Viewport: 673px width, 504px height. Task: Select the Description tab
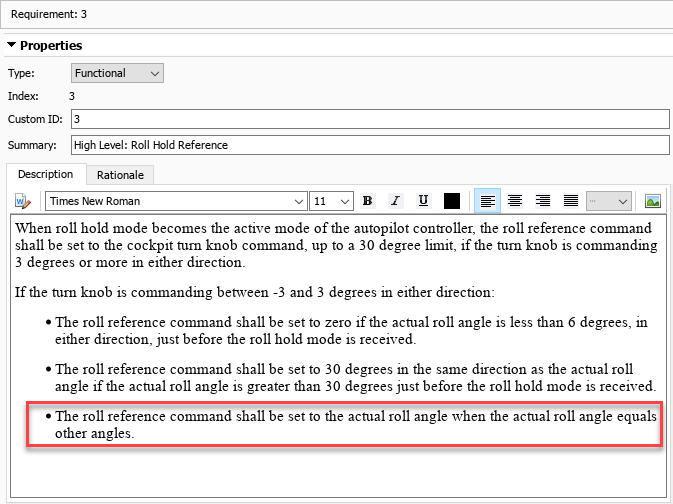[45, 174]
